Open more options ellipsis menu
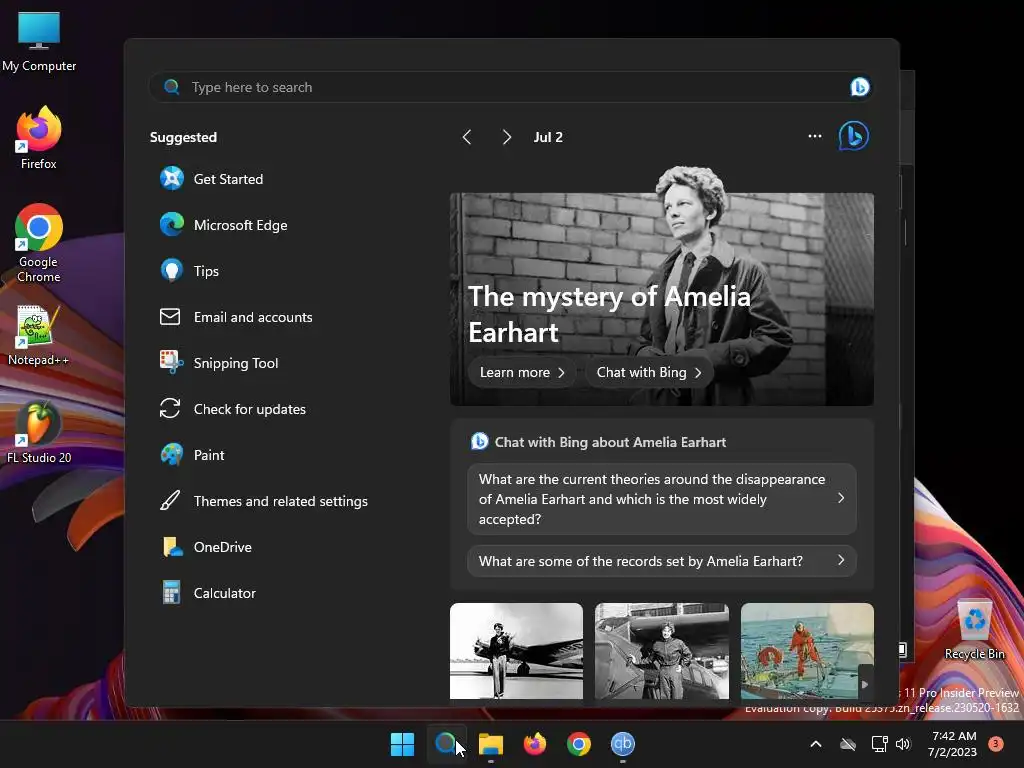 (814, 136)
